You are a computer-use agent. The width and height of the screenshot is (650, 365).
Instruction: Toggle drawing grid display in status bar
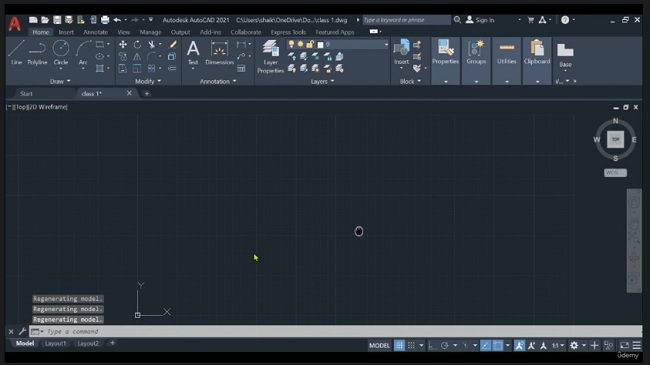[x=399, y=345]
